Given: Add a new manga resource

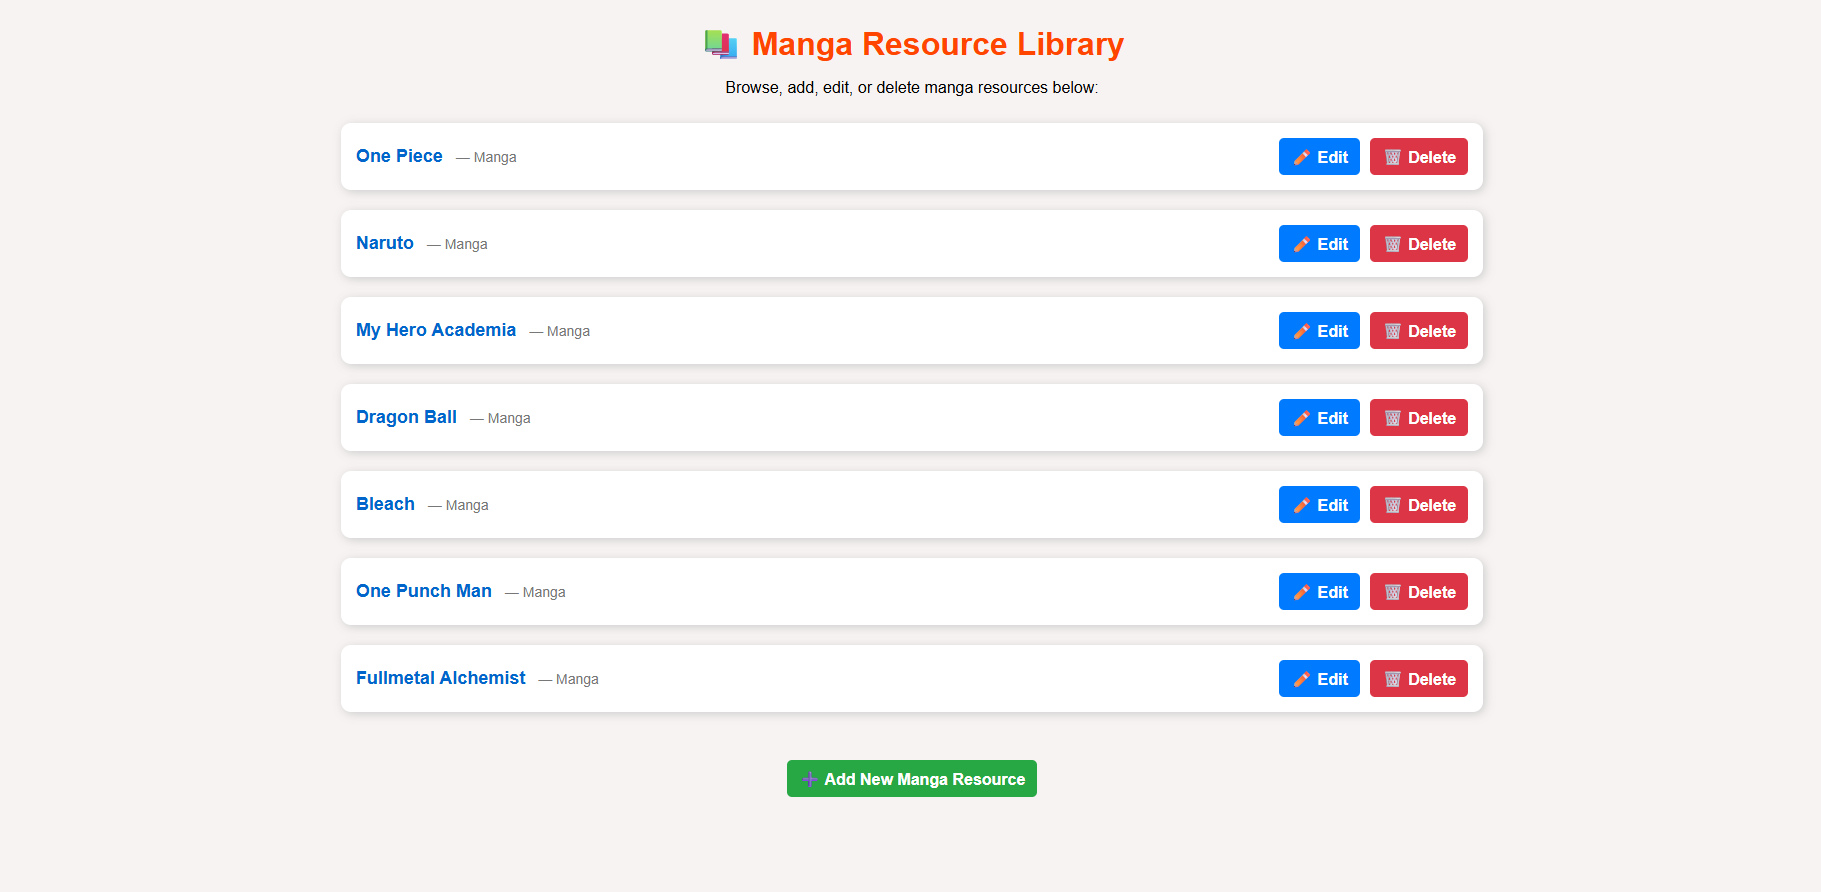Looking at the screenshot, I should point(912,779).
